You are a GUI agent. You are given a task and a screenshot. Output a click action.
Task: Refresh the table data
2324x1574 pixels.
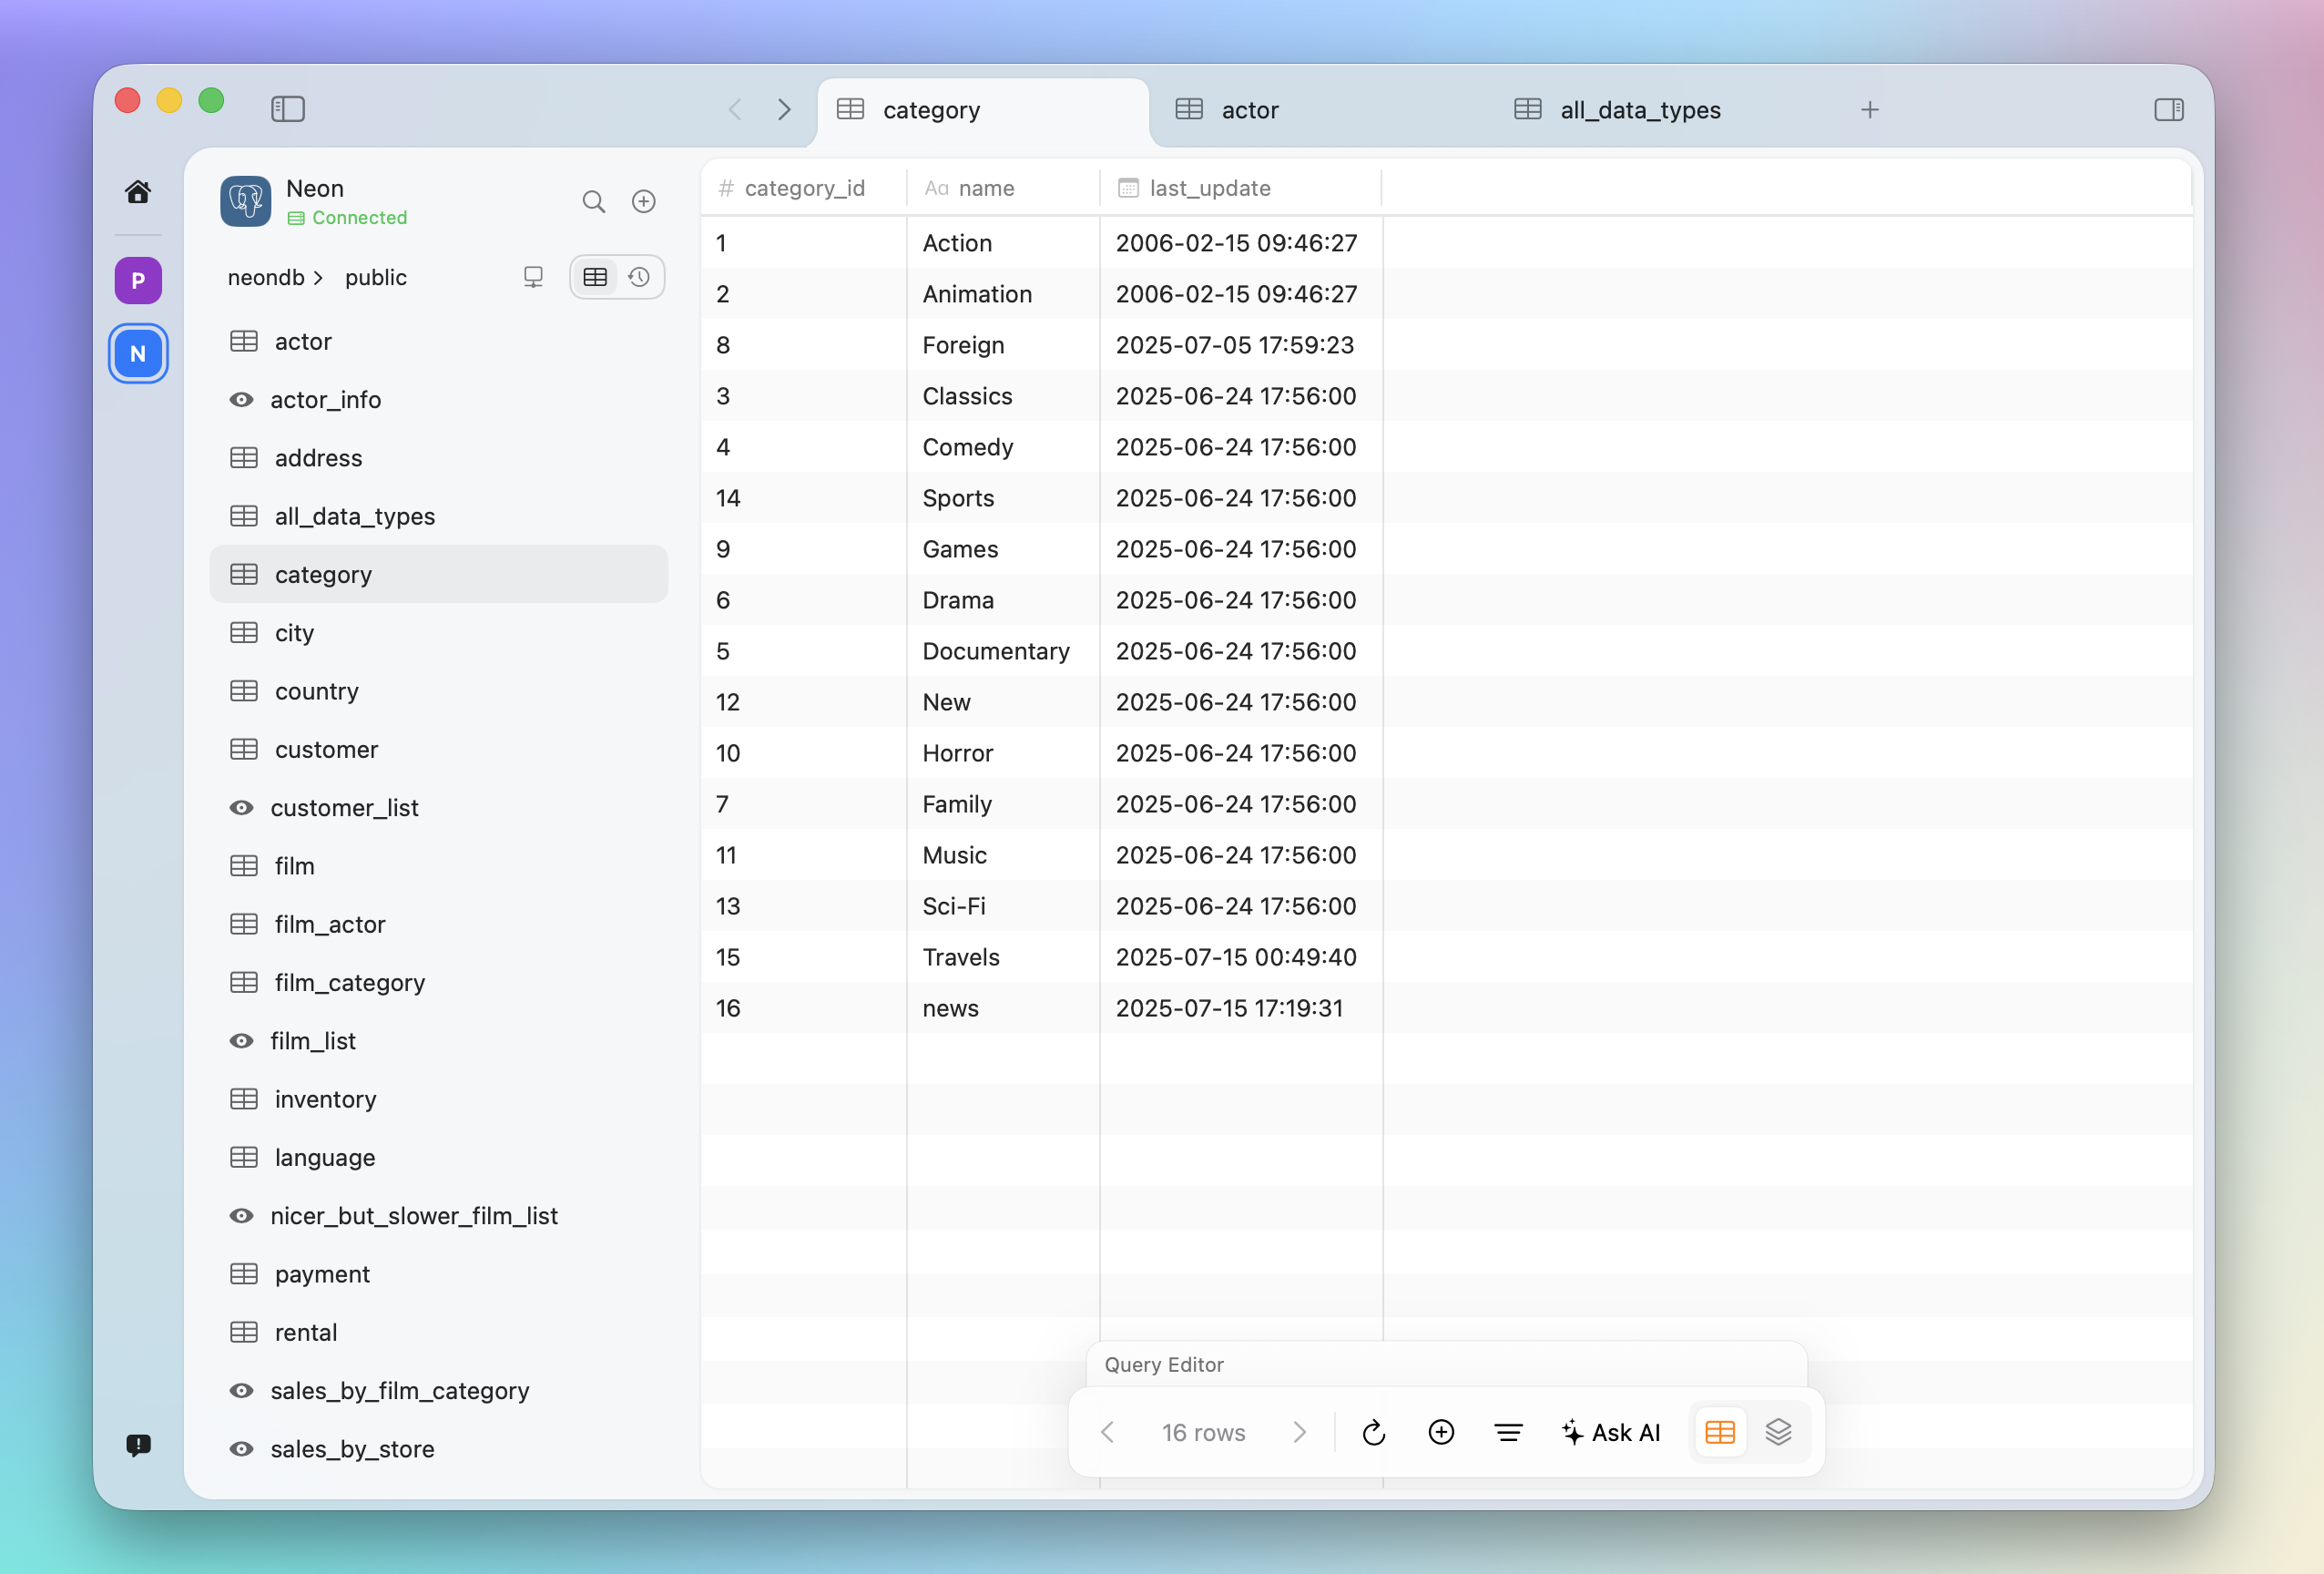(1374, 1432)
